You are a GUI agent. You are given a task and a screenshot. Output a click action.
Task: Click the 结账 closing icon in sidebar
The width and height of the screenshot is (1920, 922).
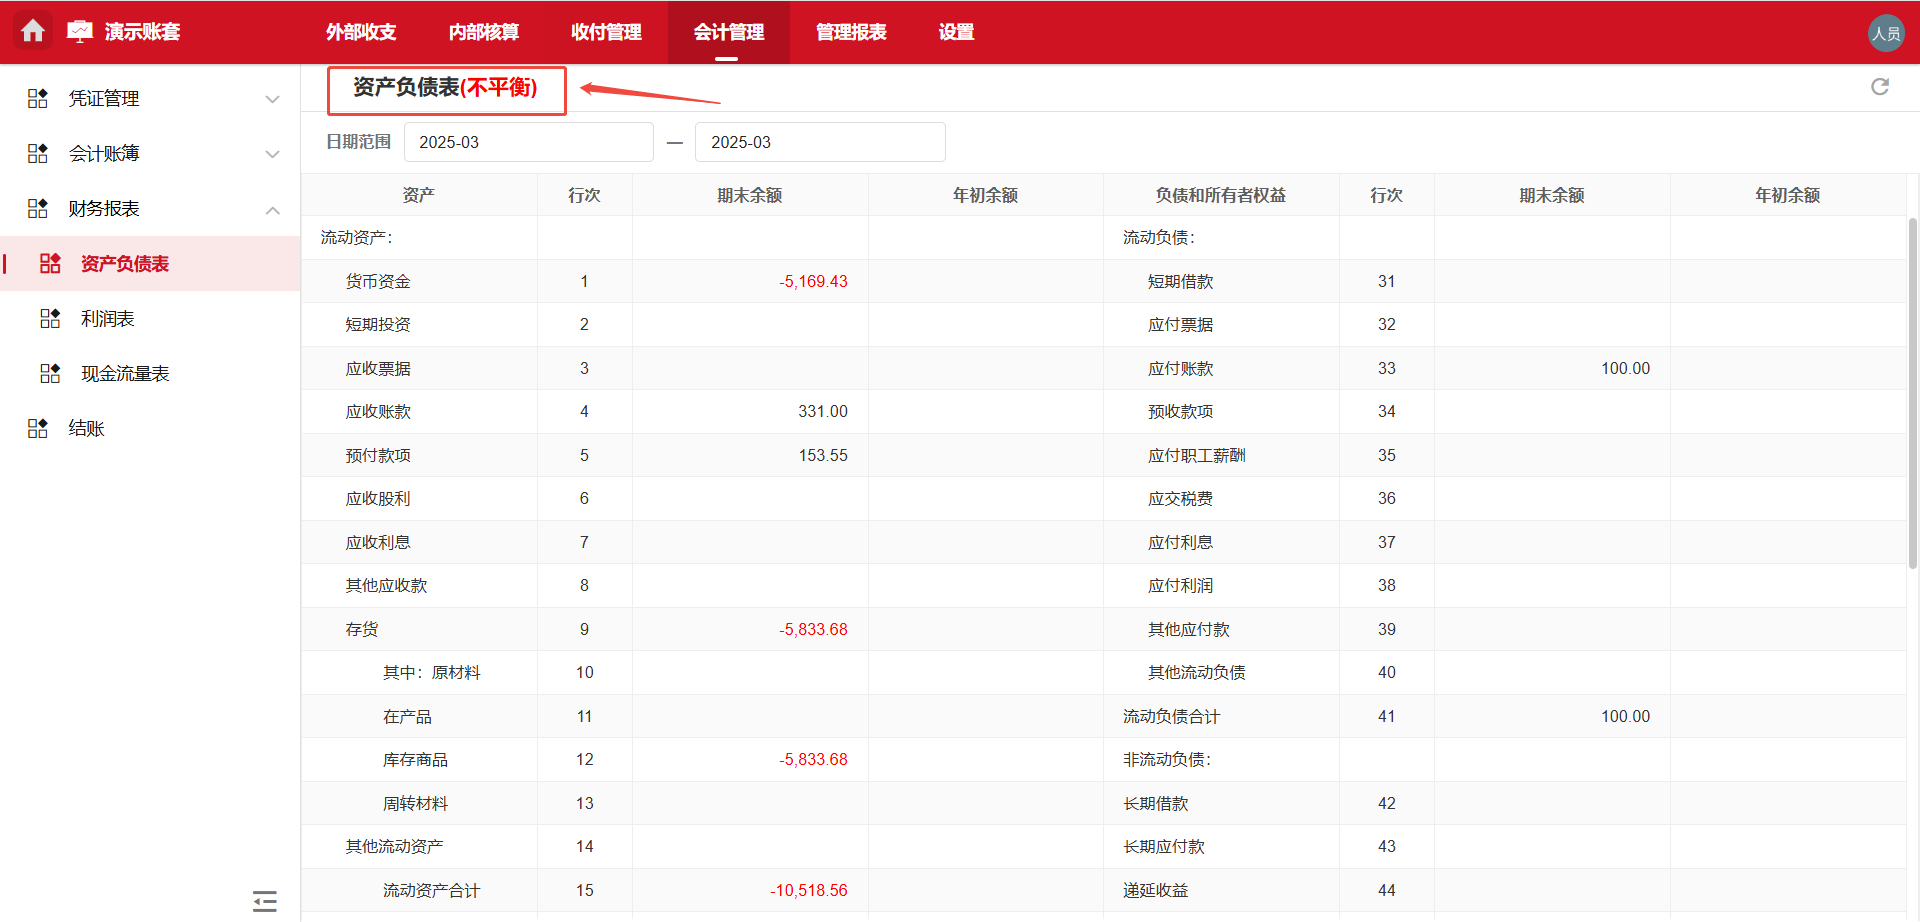click(x=37, y=427)
